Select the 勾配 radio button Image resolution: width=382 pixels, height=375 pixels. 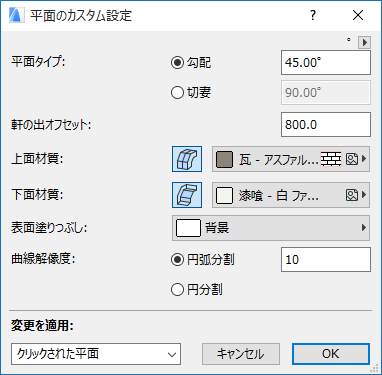coord(177,62)
